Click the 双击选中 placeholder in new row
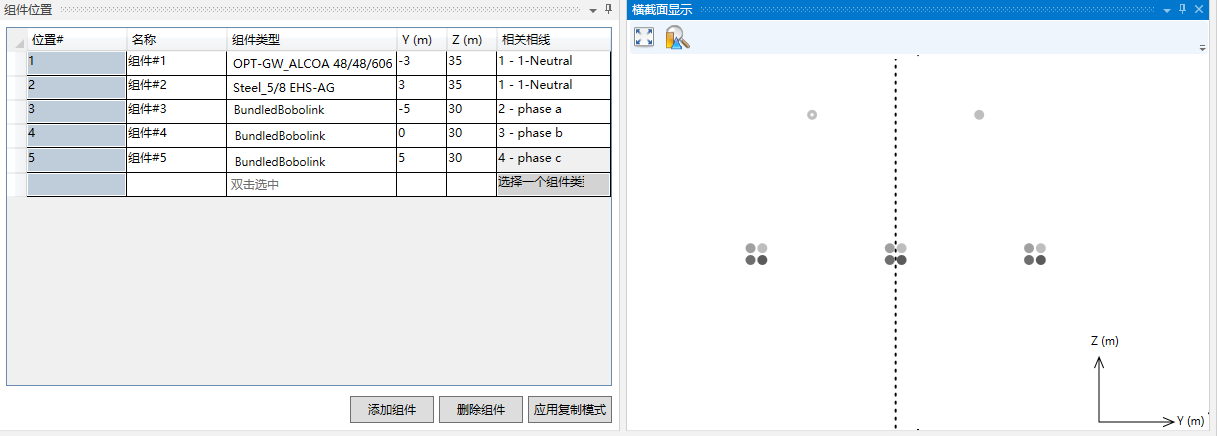Image resolution: width=1217 pixels, height=436 pixels. click(312, 184)
